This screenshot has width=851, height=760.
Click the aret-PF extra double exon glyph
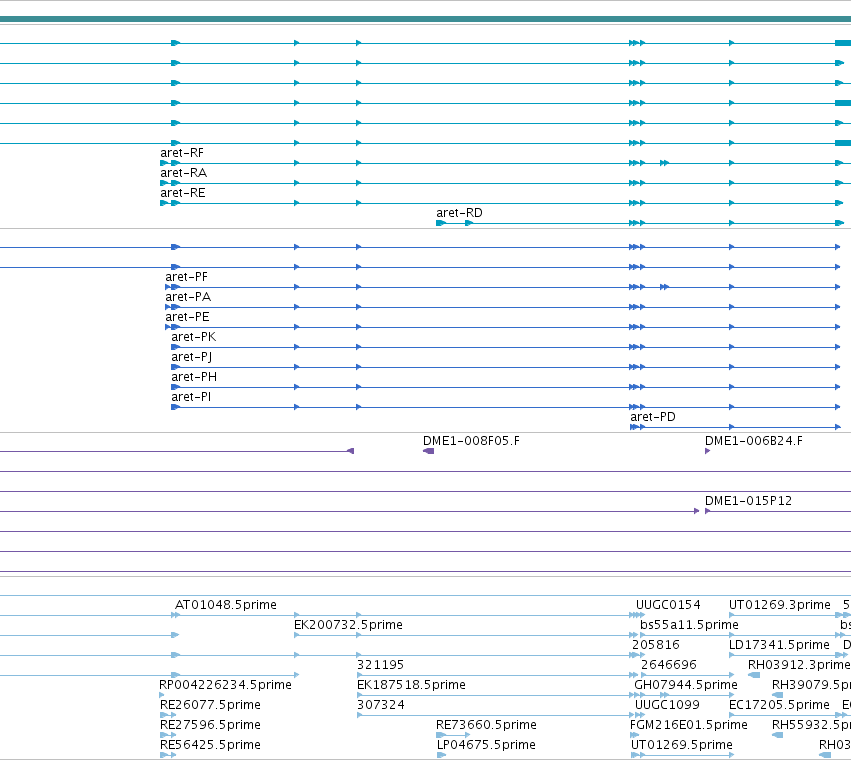coord(664,287)
